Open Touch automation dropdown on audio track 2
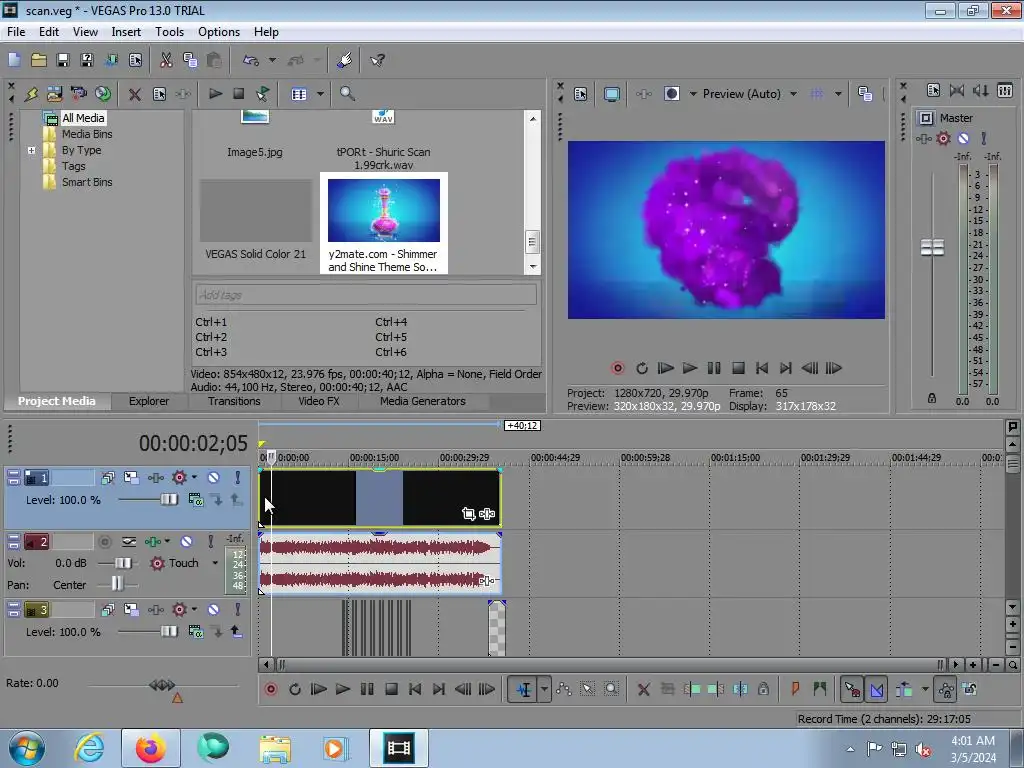The height and width of the screenshot is (768, 1024). click(x=215, y=563)
